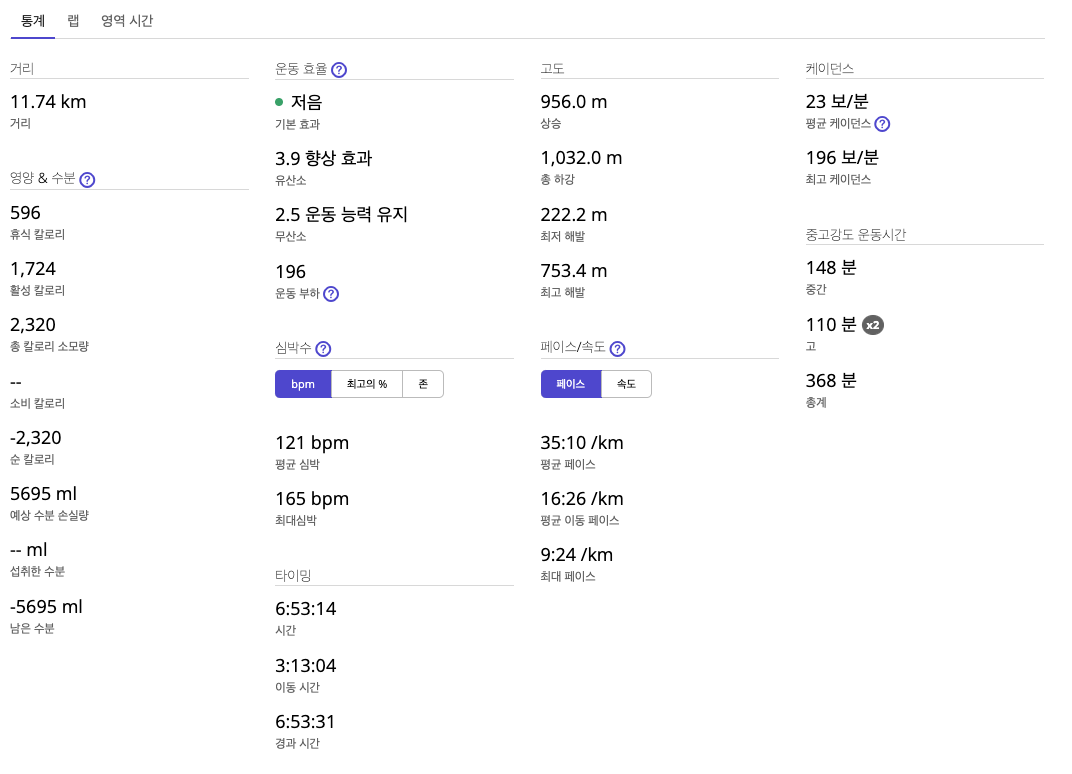Select the bpm display mode
The width and height of the screenshot is (1072, 774).
pos(303,383)
